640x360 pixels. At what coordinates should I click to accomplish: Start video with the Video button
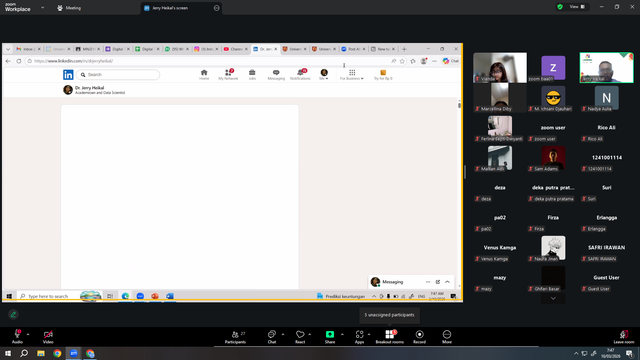[48, 337]
